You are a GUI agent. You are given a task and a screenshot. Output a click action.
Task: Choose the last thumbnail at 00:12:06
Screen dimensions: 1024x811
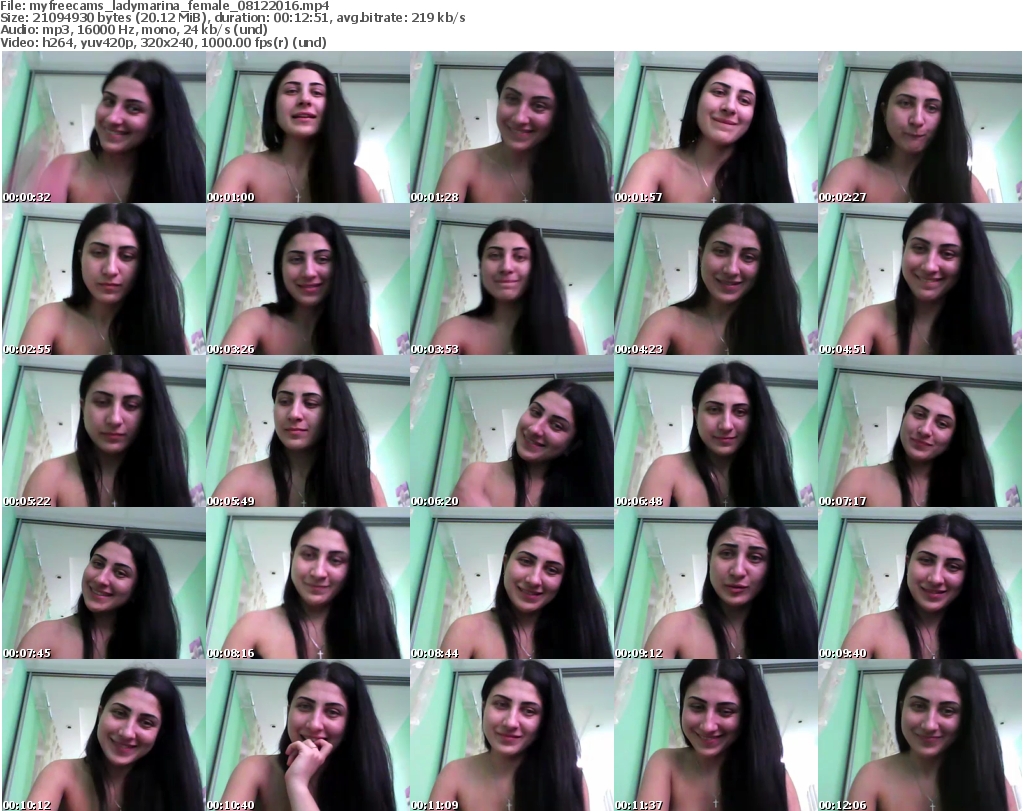[x=919, y=735]
